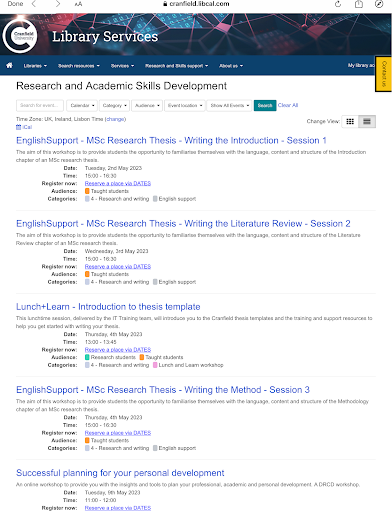Click Research students swatch in Lunch+Learn event
The width and height of the screenshot is (392, 512).
87,357
